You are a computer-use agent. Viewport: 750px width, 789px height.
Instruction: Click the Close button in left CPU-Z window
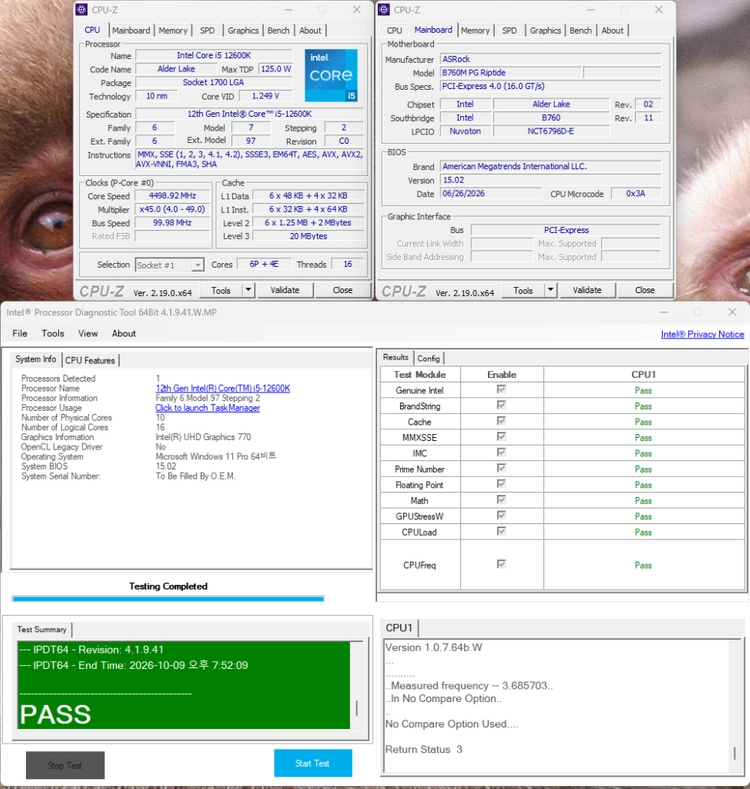[342, 290]
